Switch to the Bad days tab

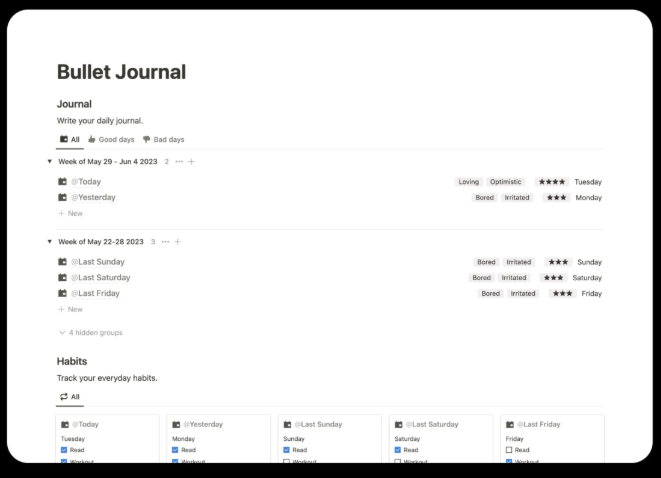point(164,140)
